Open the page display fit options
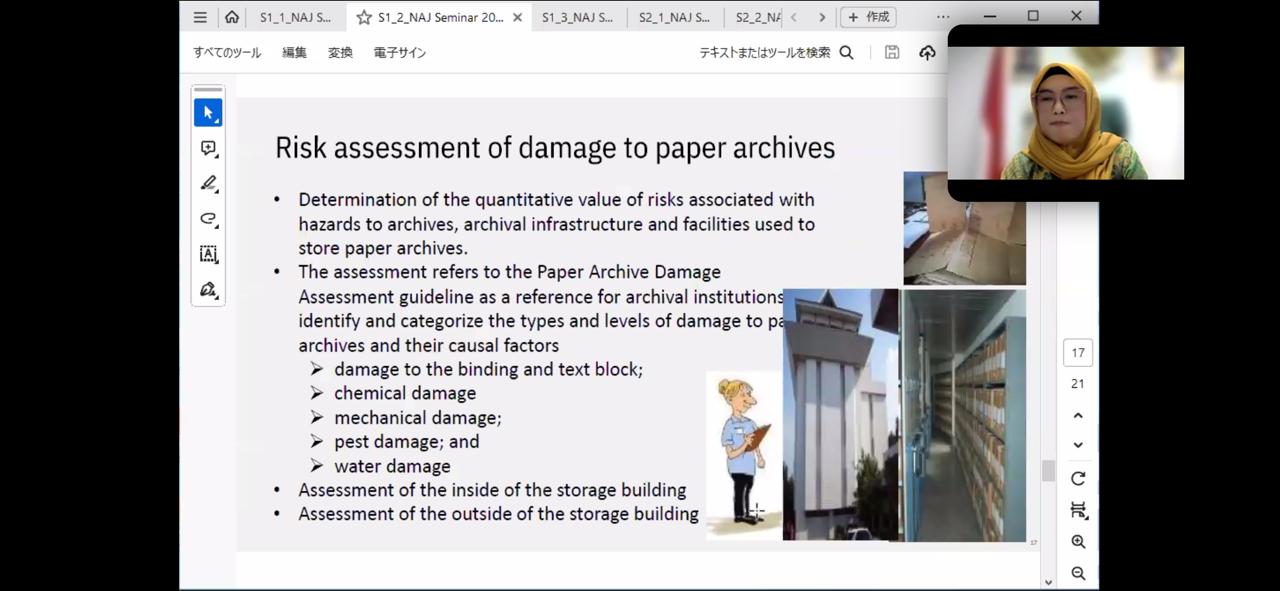Screen dimensions: 1280x591 click(1078, 510)
